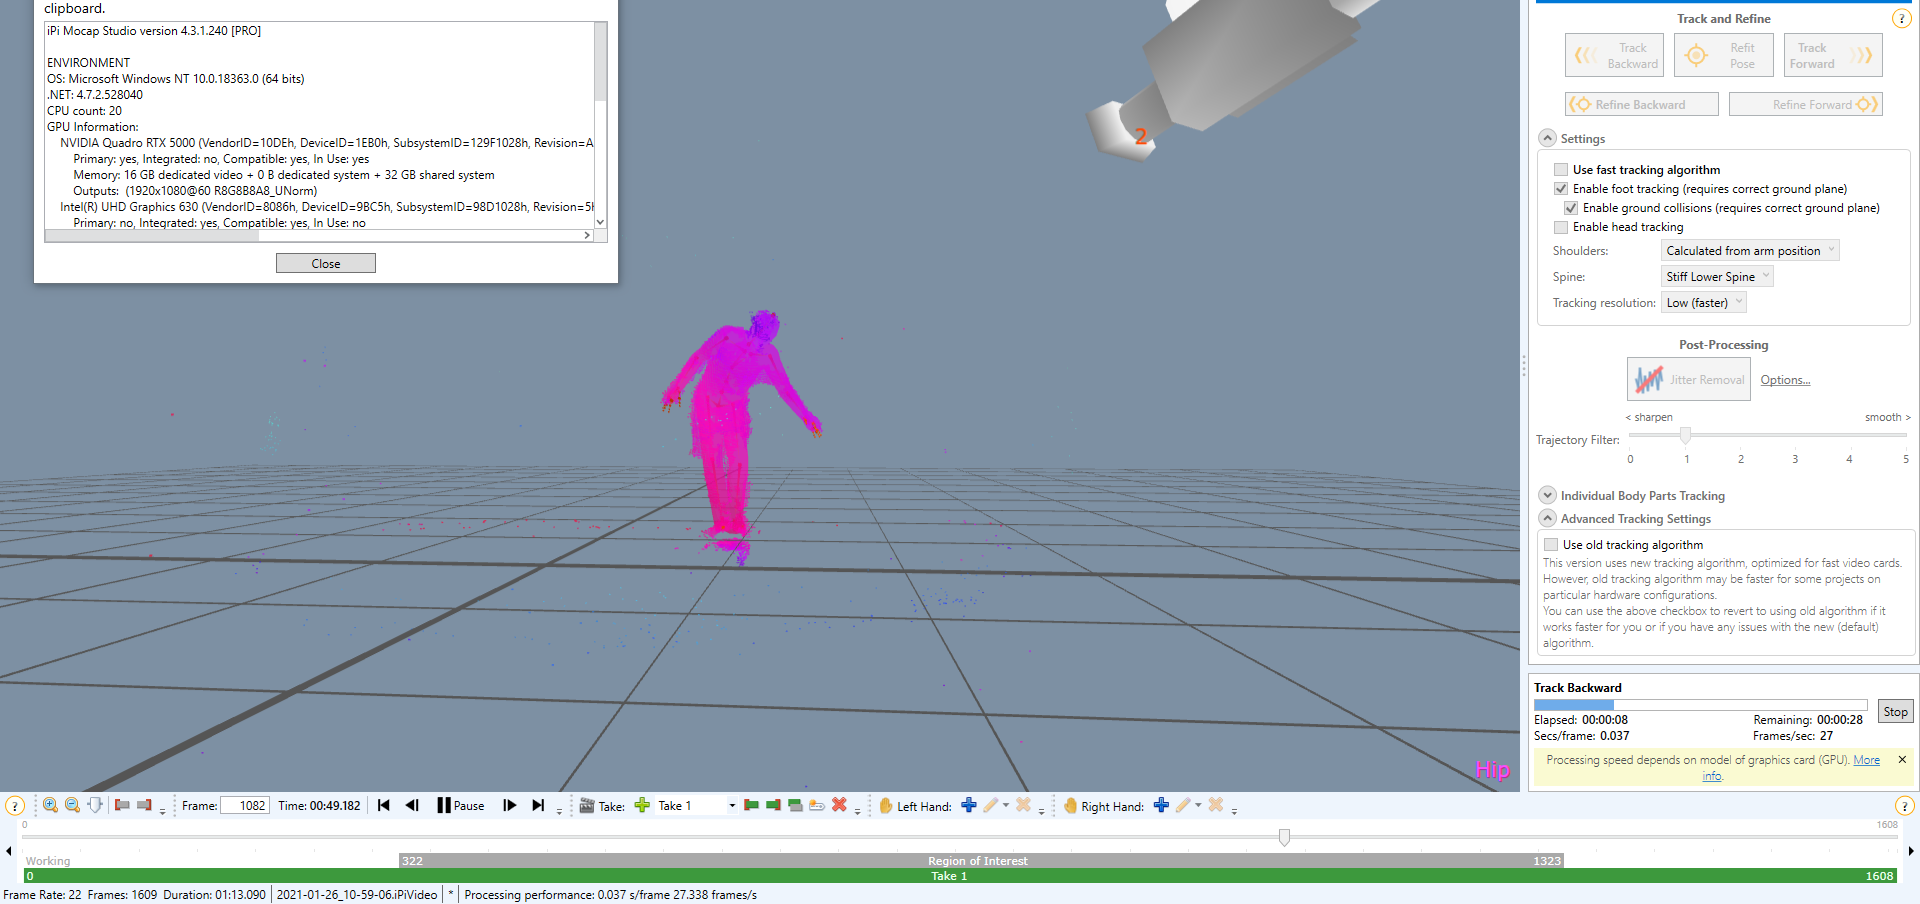Remove Left Hand keyframe with X
This screenshot has width=1920, height=904.
tap(1023, 805)
